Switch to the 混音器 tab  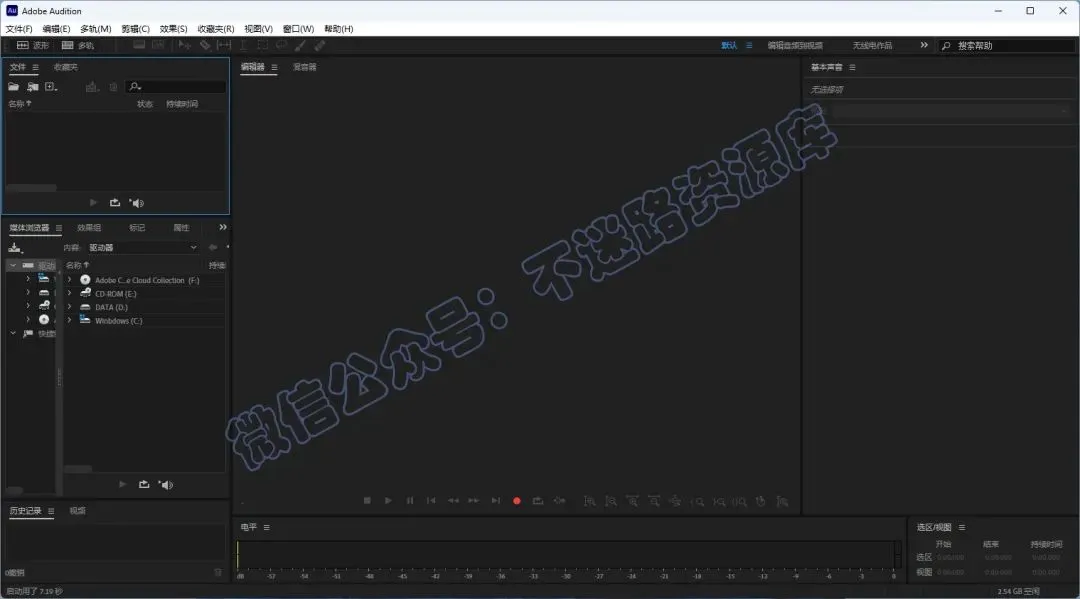coord(304,67)
